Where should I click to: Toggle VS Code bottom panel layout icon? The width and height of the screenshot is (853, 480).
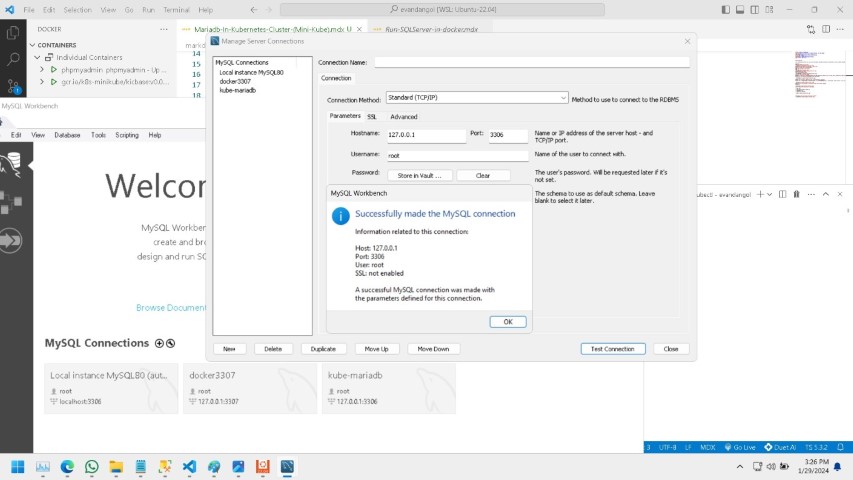740,10
